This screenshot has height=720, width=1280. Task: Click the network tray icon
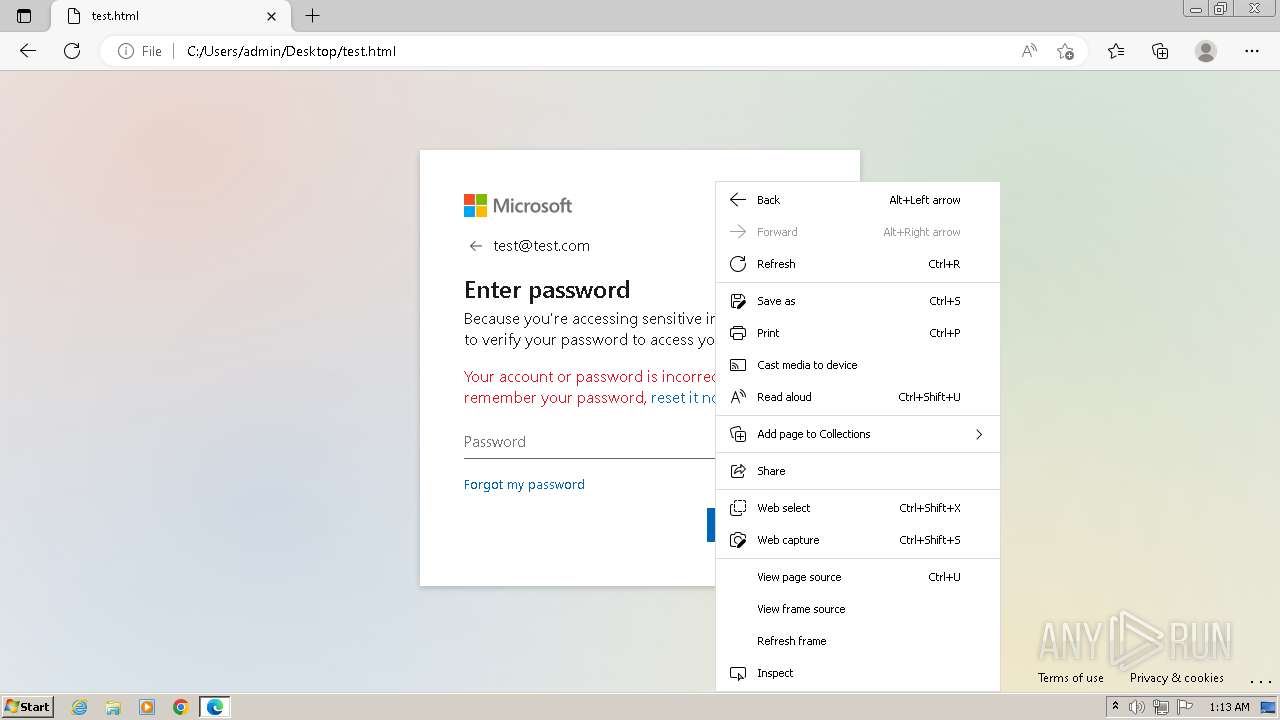(1161, 707)
